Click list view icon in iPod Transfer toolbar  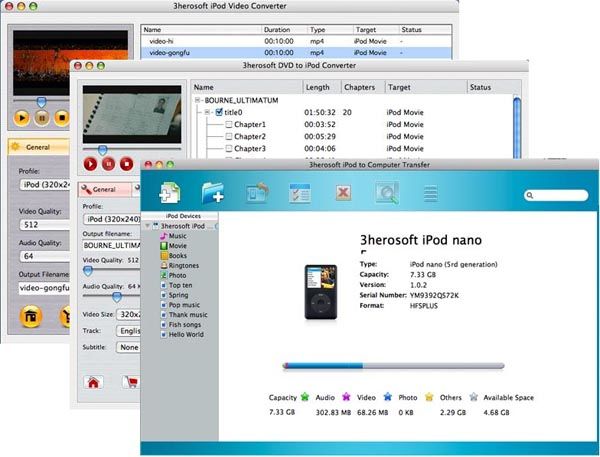(x=430, y=193)
